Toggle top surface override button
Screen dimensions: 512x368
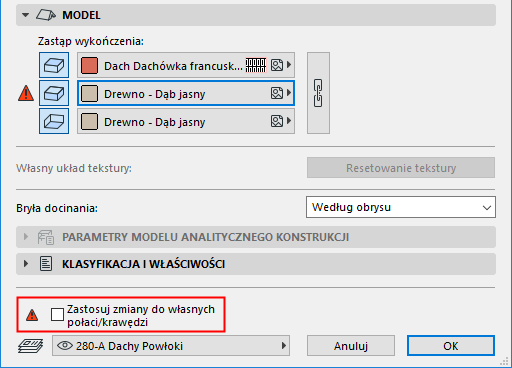coord(54,65)
